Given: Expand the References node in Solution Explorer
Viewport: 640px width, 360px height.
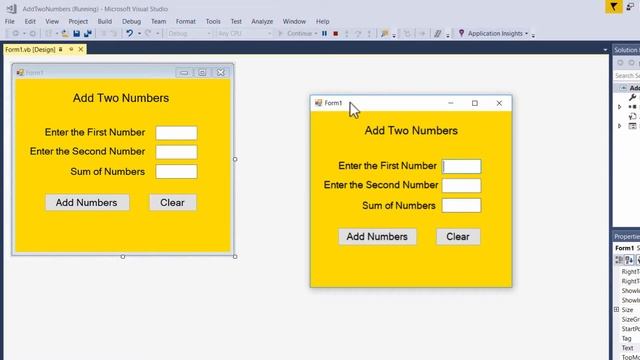Looking at the screenshot, I should (620, 107).
